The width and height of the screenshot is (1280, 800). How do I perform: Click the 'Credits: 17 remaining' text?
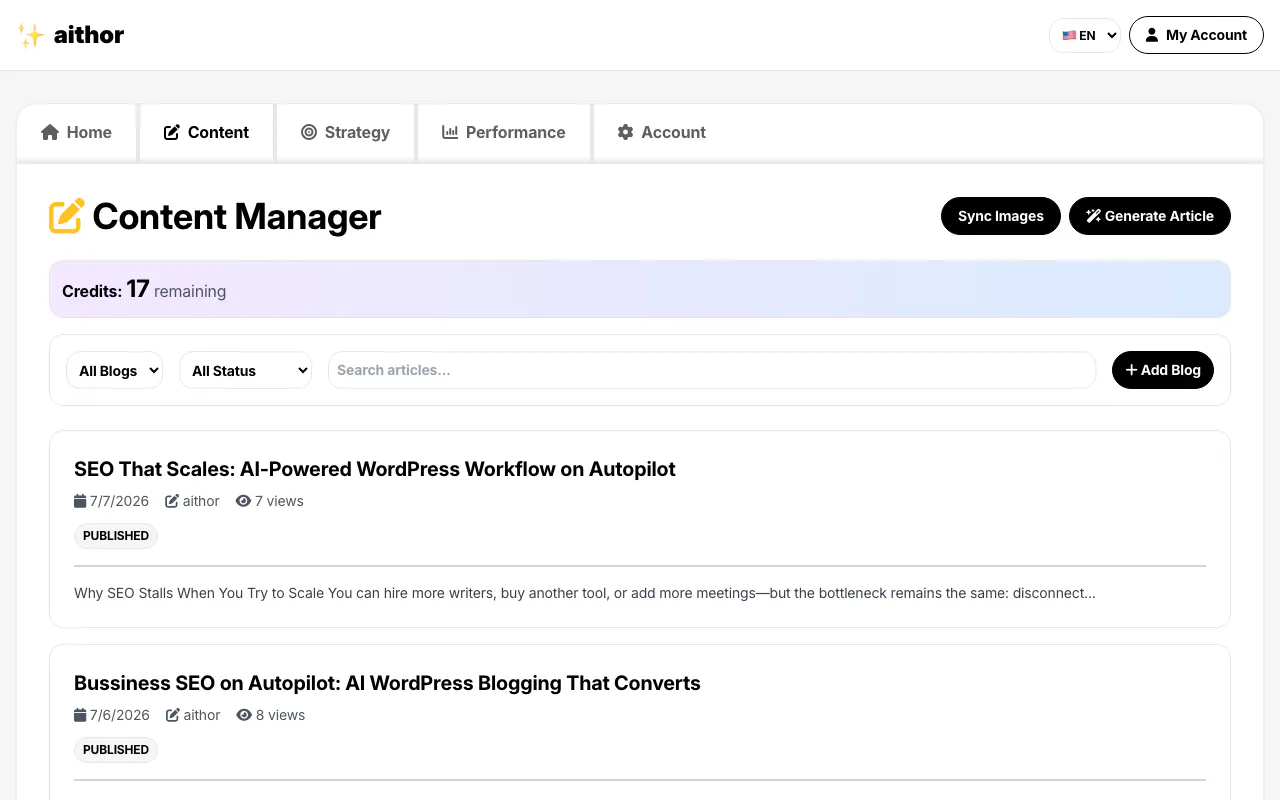pos(144,290)
